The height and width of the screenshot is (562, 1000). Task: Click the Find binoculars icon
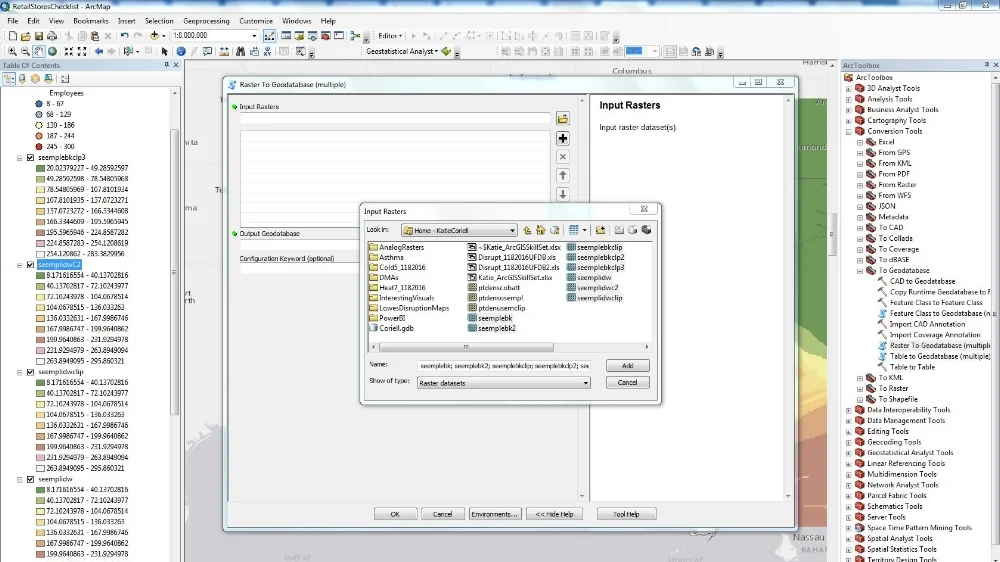[240, 52]
